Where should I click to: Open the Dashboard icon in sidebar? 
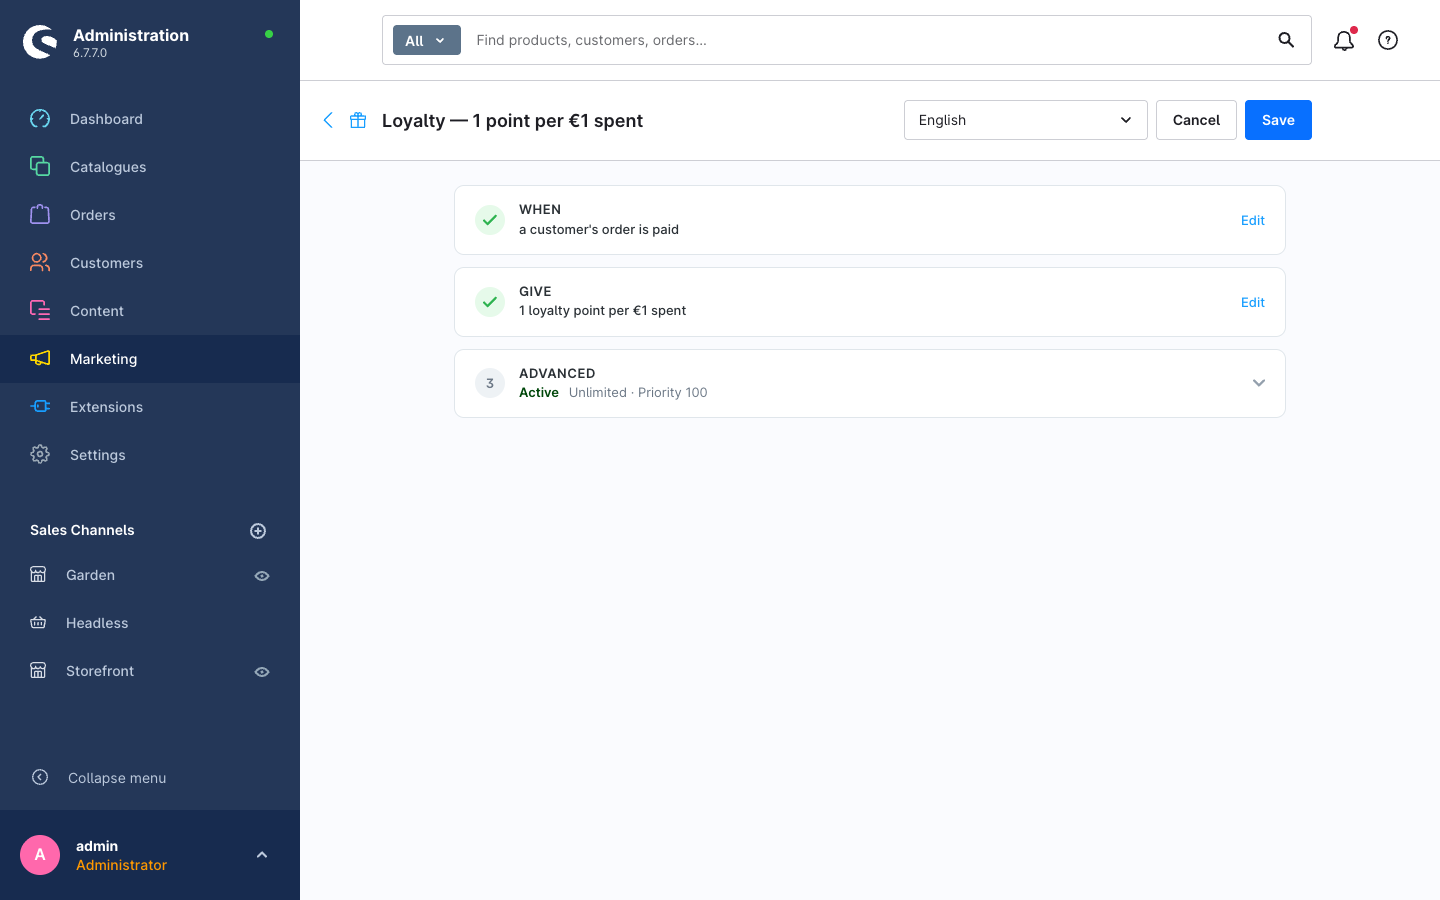click(x=40, y=119)
